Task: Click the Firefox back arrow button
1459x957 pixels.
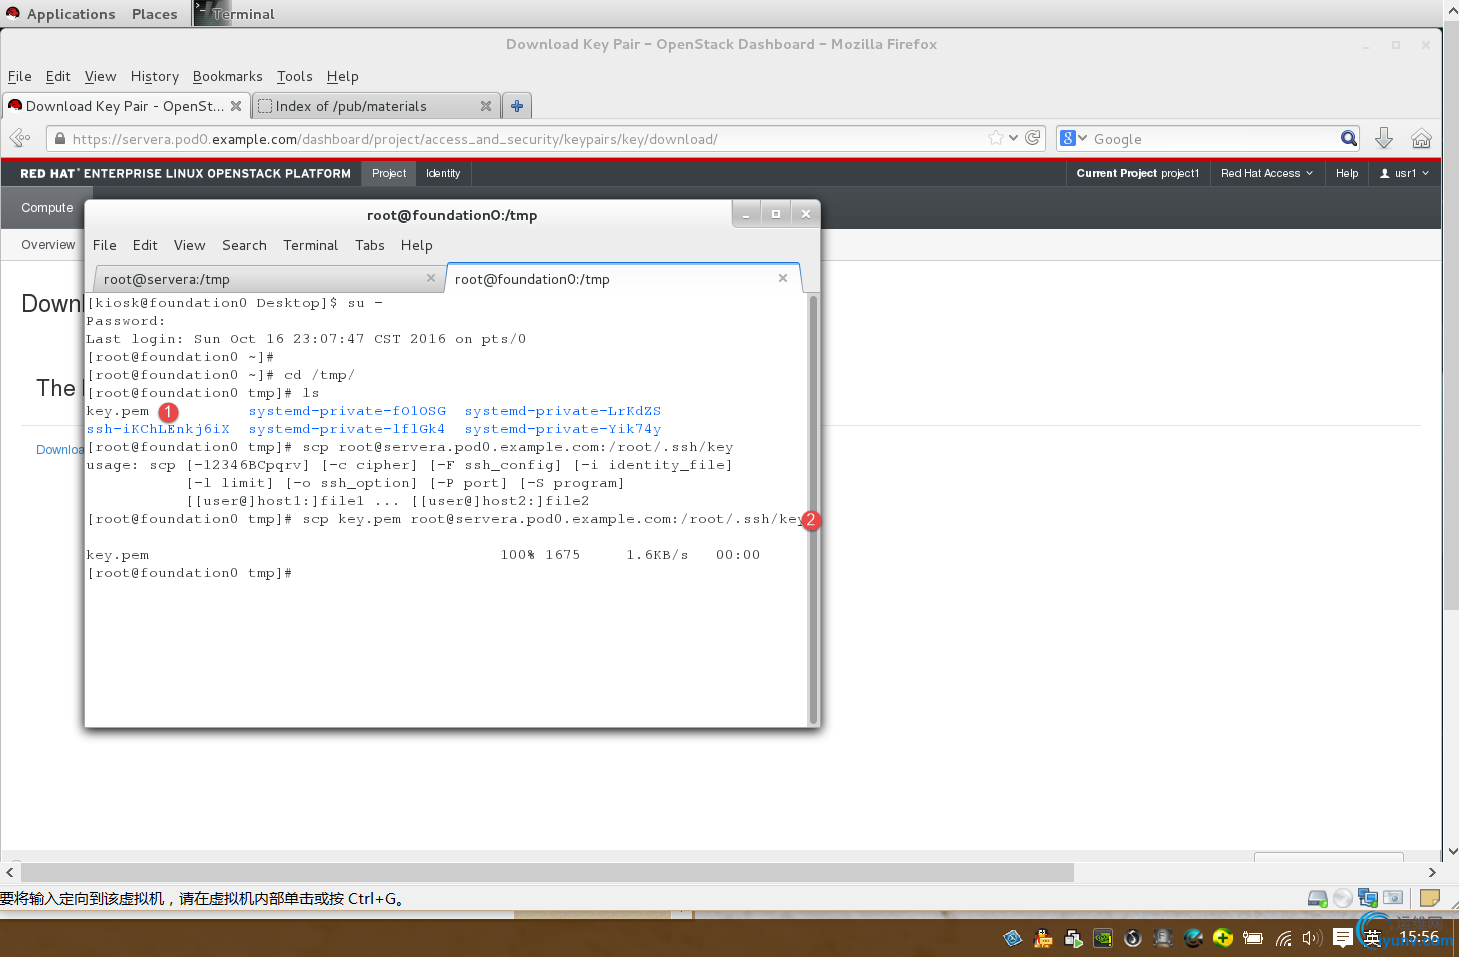Action: [19, 138]
